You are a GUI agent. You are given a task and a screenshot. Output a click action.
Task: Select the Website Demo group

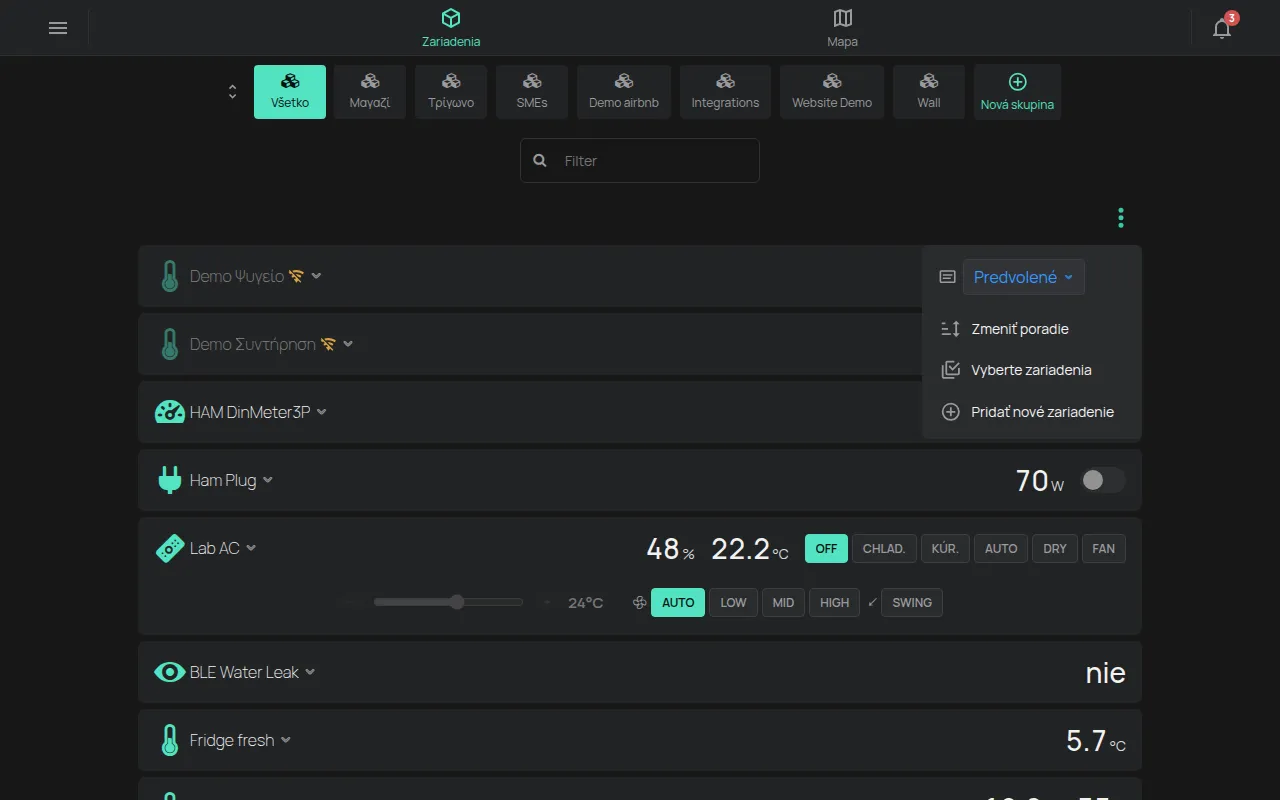click(832, 92)
